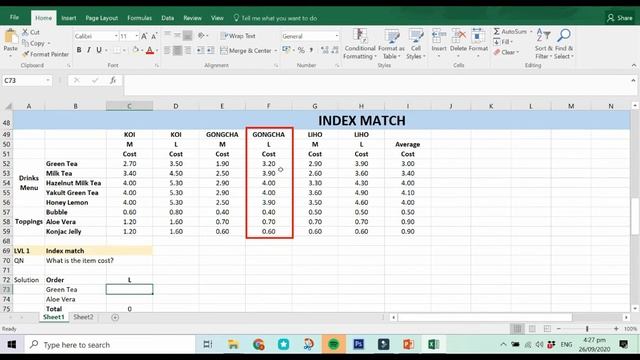Click the Select All corner triangle

click(x=8, y=106)
